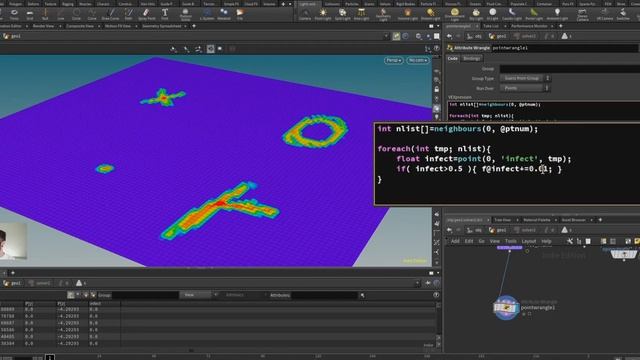Click the parameter Group input field
640x360 pixels.
pos(570,69)
